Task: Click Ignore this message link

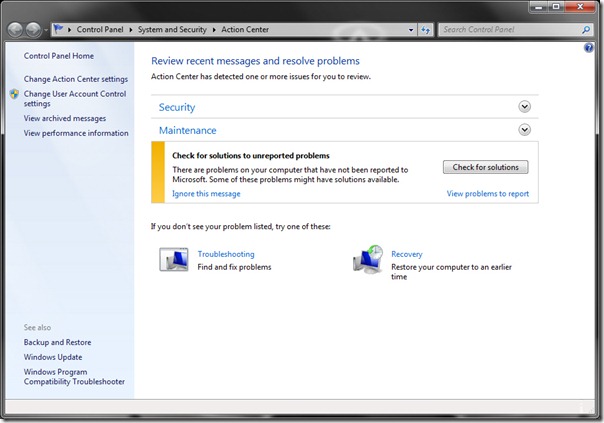Action: [206, 194]
